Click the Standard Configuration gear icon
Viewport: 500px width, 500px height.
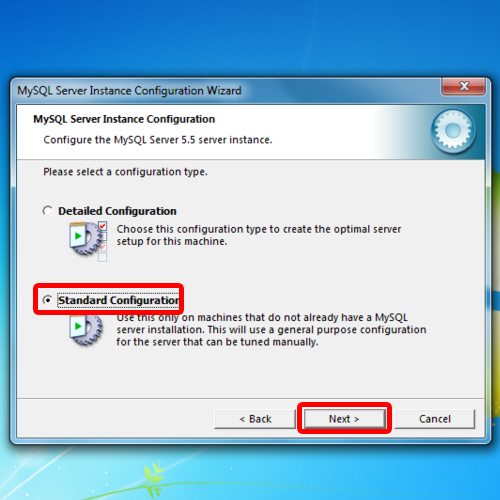[86, 330]
